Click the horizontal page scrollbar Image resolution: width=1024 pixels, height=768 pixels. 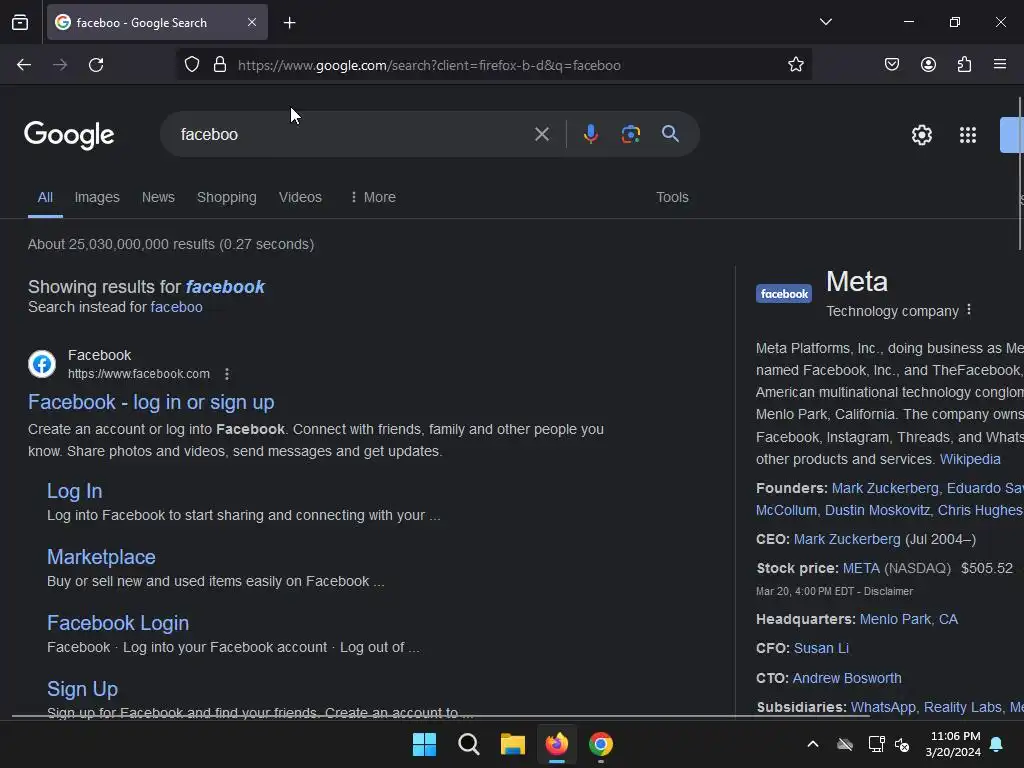coord(441,716)
